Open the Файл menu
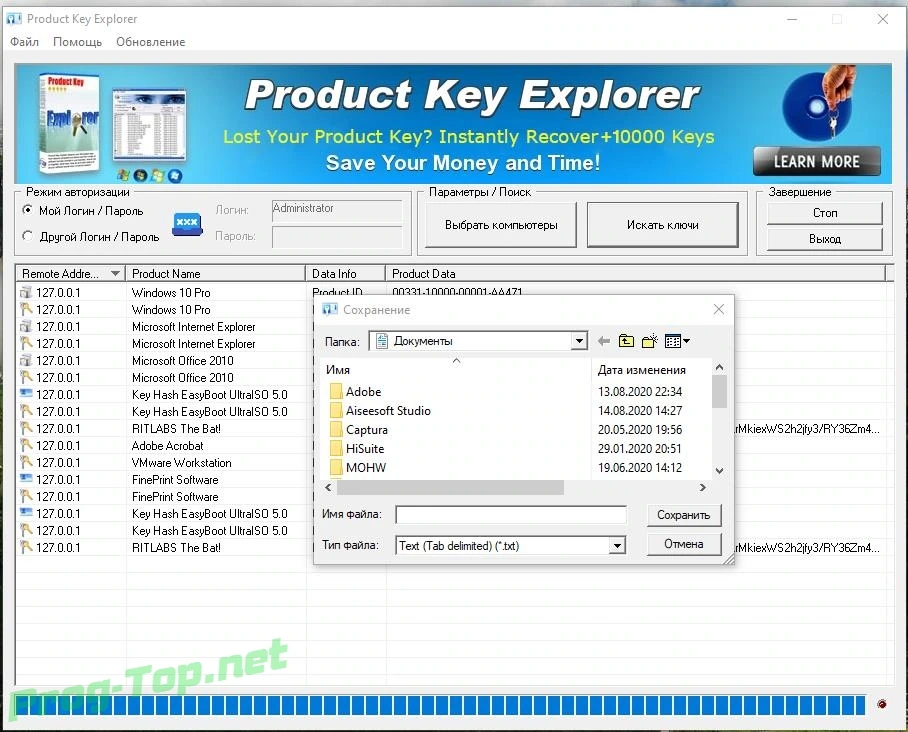 [x=24, y=42]
